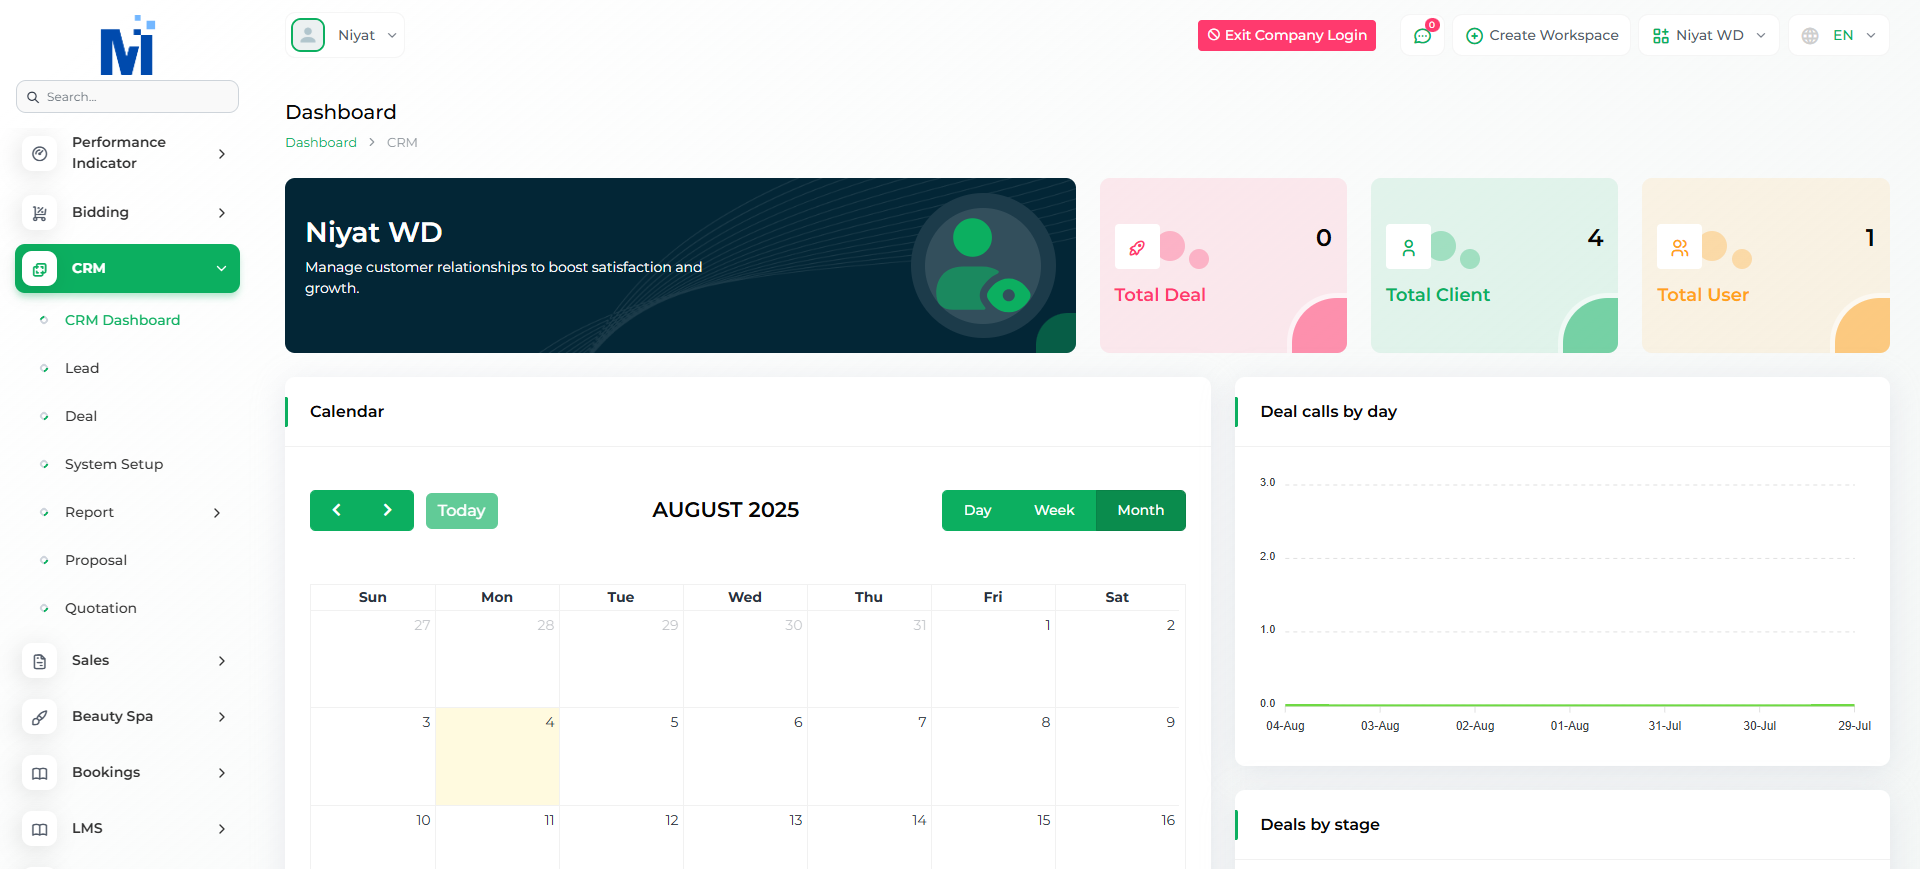Click the Total User people icon
The height and width of the screenshot is (869, 1920).
pos(1680,247)
